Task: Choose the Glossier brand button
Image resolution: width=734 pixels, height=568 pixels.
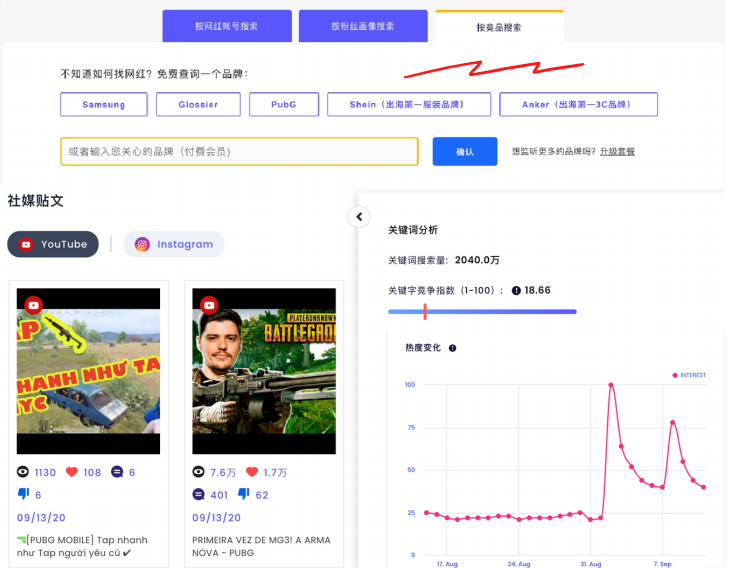Action: coord(198,104)
